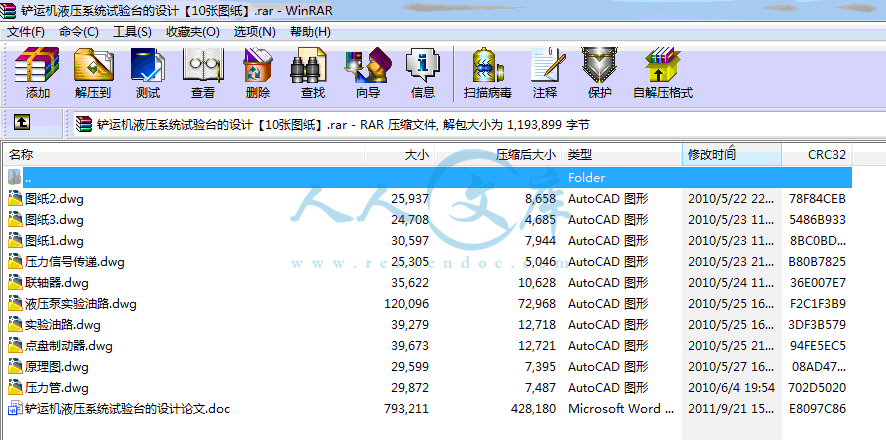This screenshot has width=886, height=440.
Task: Click DWG icon of 实验油路.dwg
Action: point(15,325)
